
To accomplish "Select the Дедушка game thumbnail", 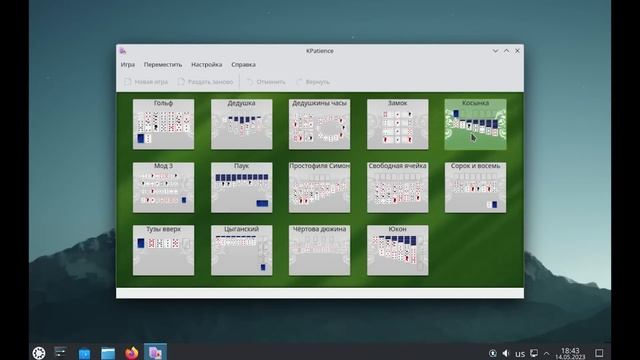I will (x=242, y=124).
